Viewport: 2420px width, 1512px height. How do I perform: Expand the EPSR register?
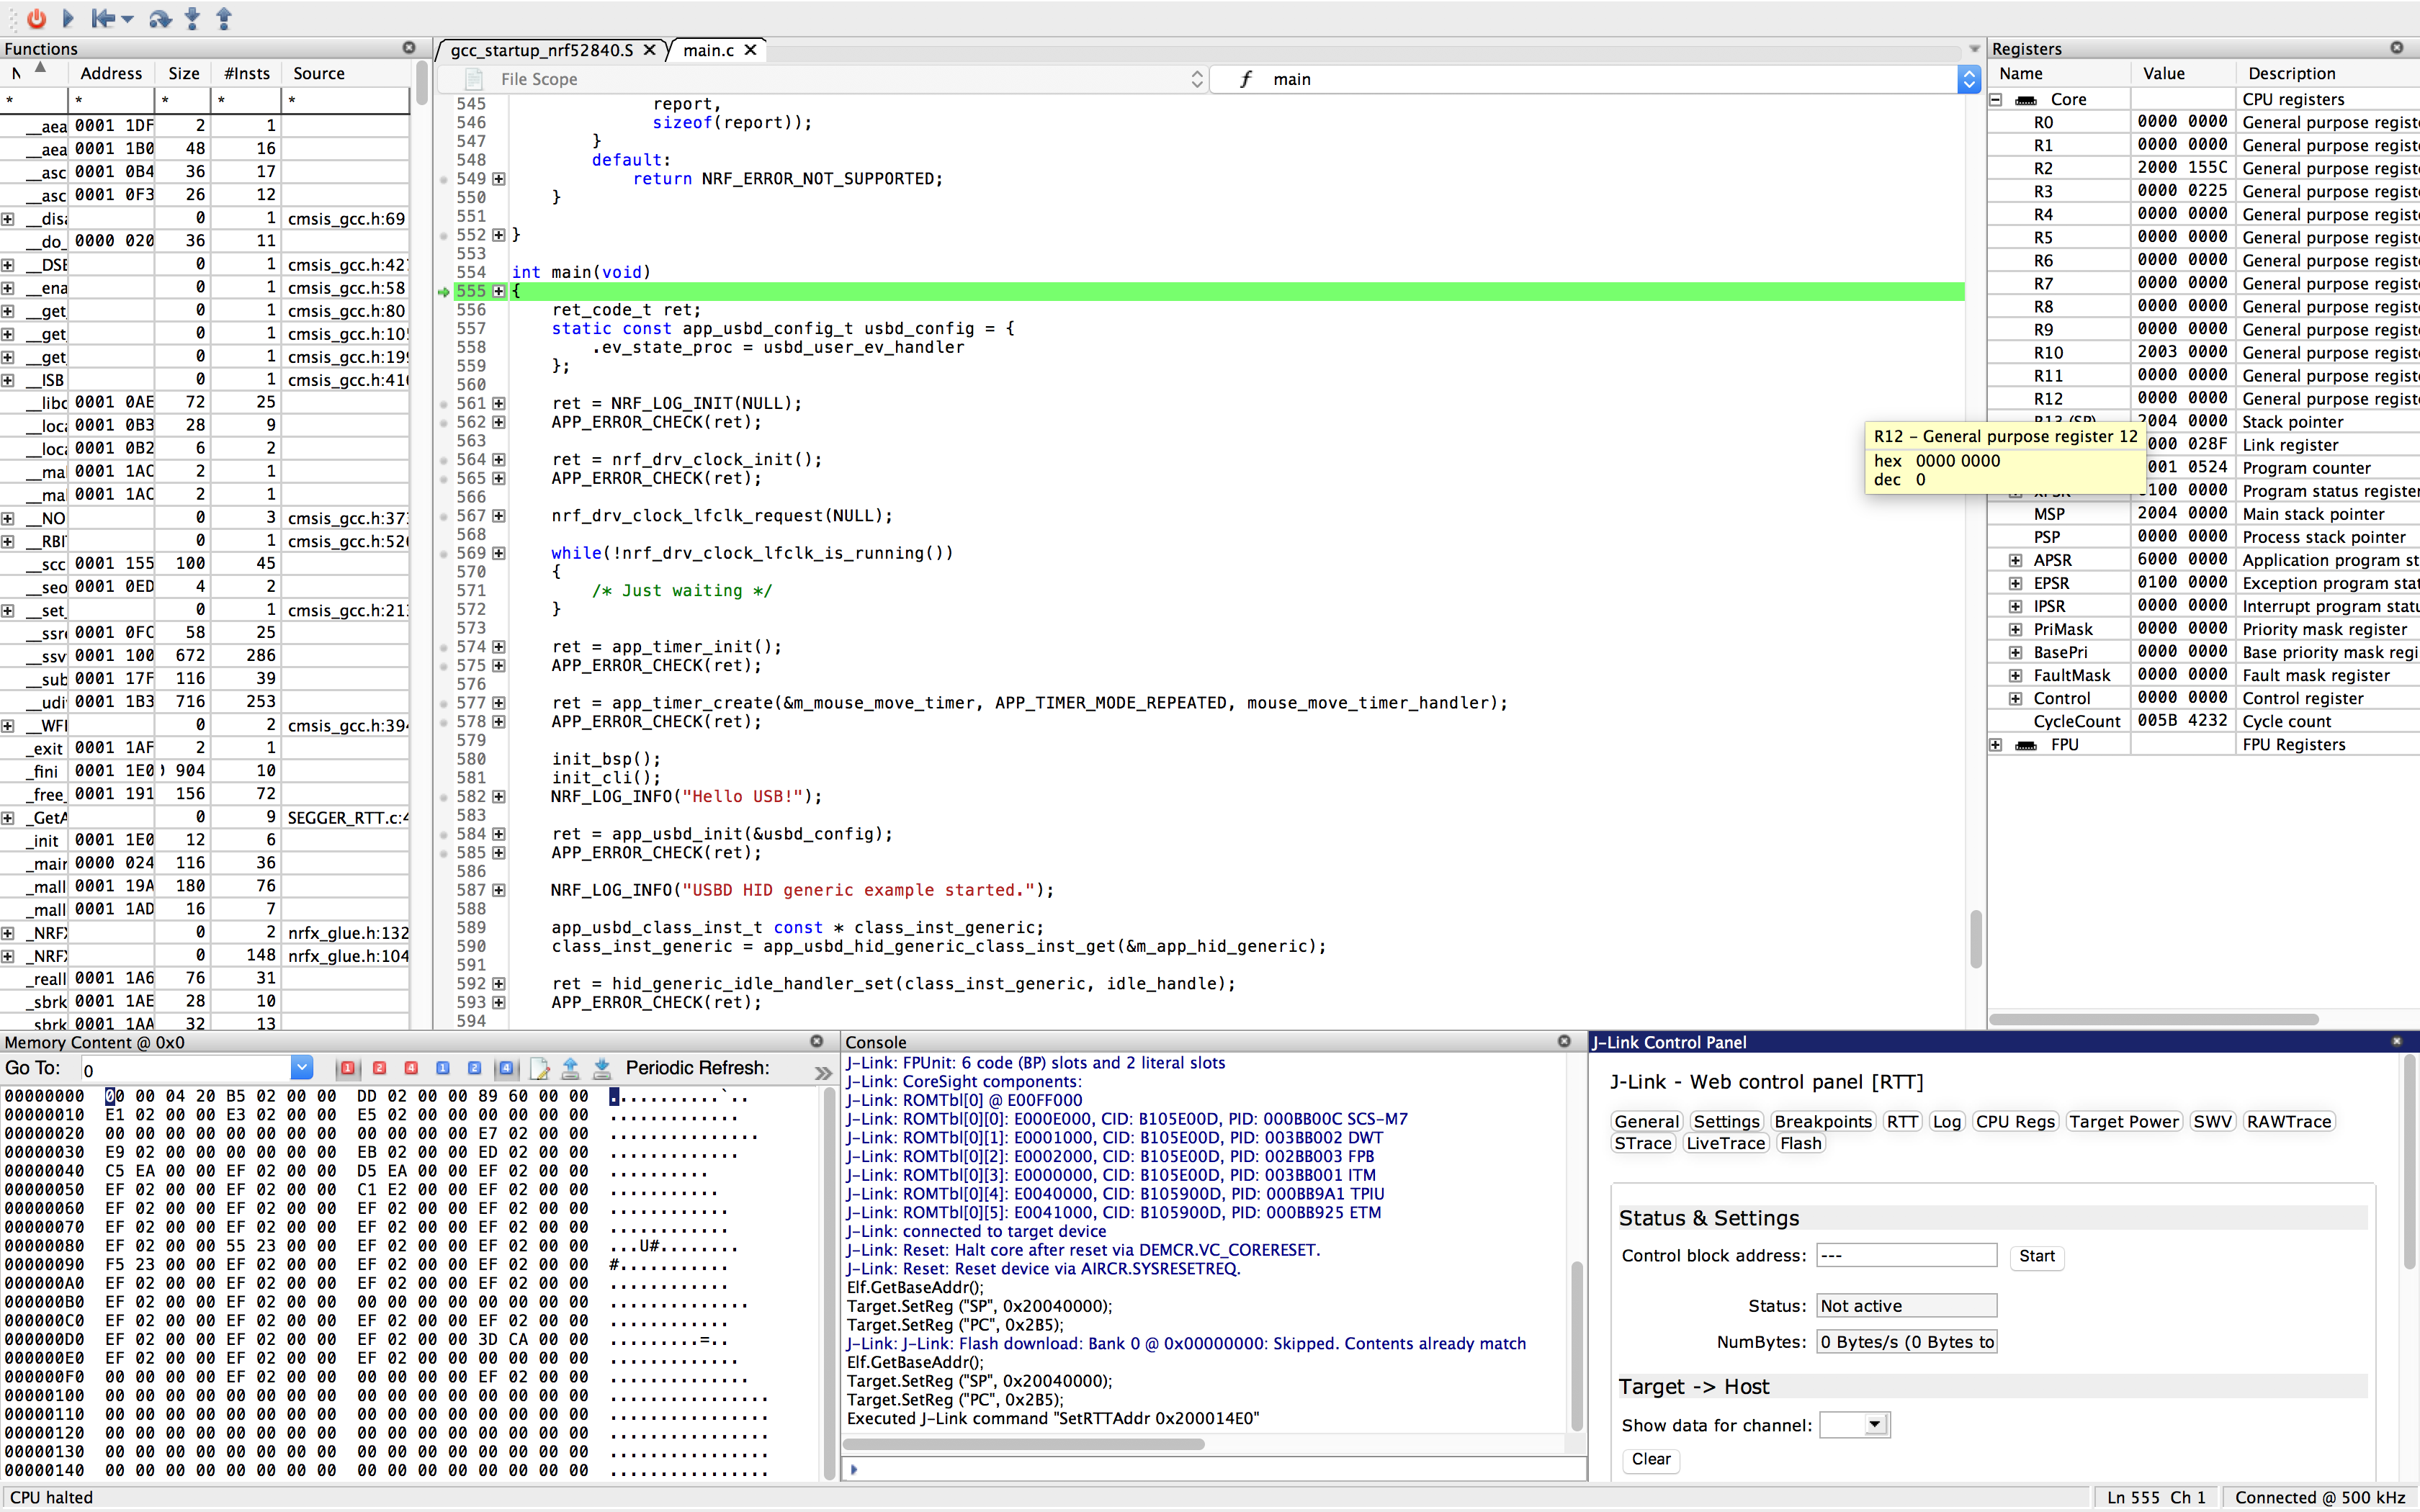click(2016, 584)
